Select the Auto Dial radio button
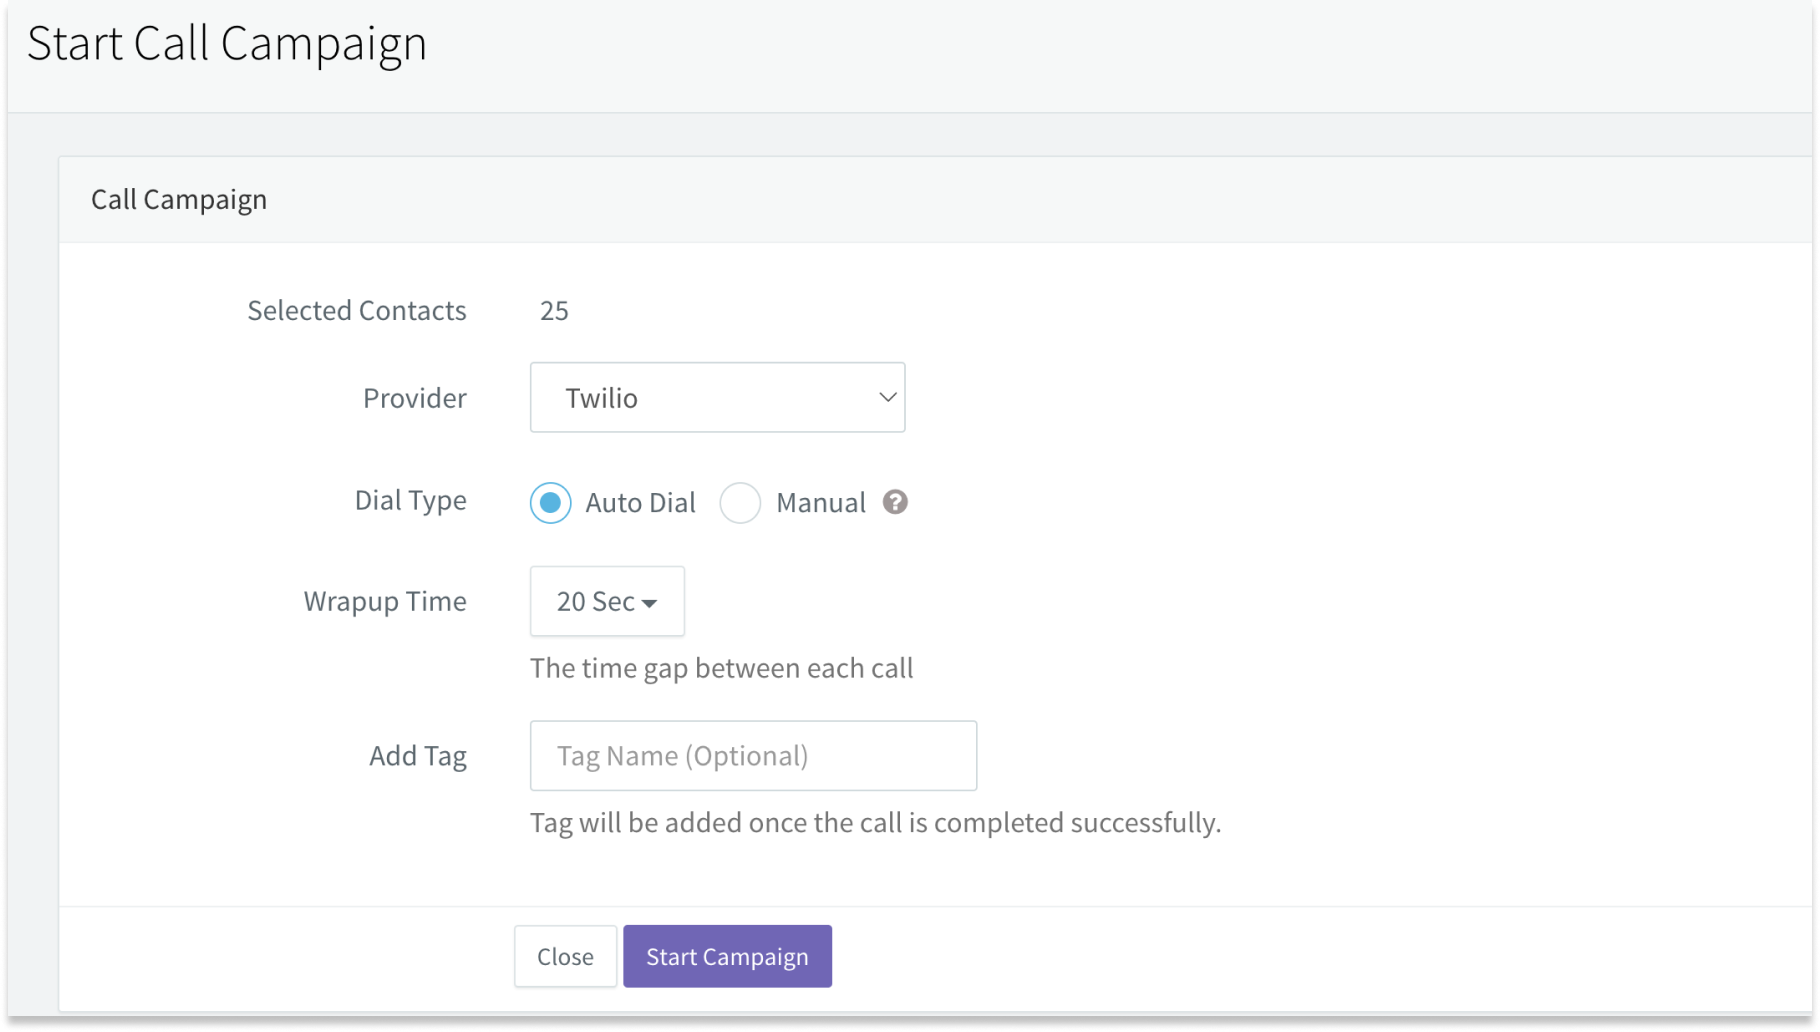 click(x=550, y=502)
